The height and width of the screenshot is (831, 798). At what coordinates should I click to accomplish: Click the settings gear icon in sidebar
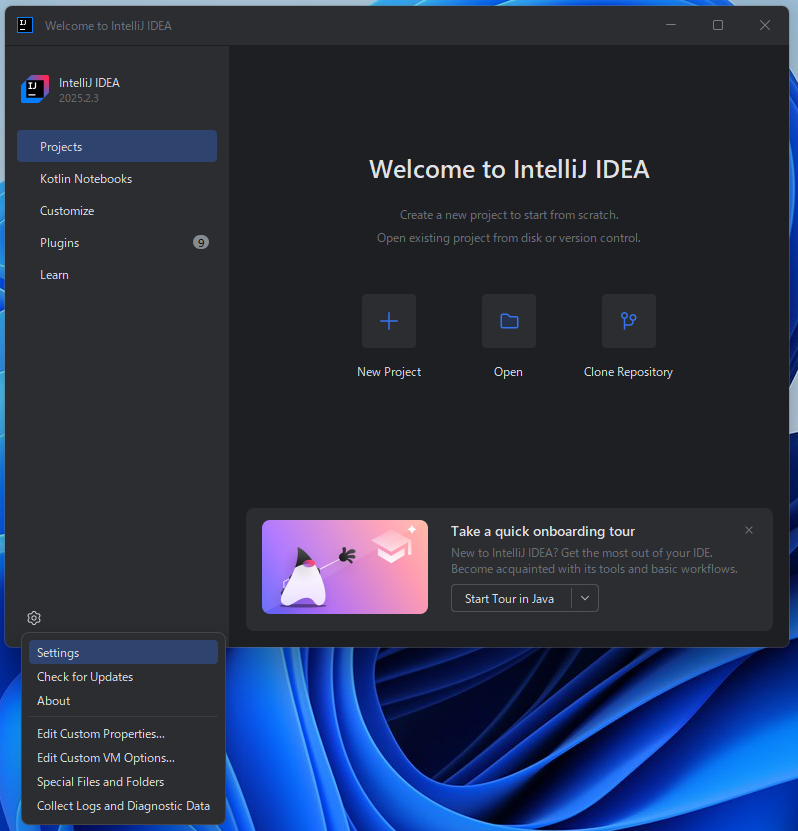click(34, 618)
